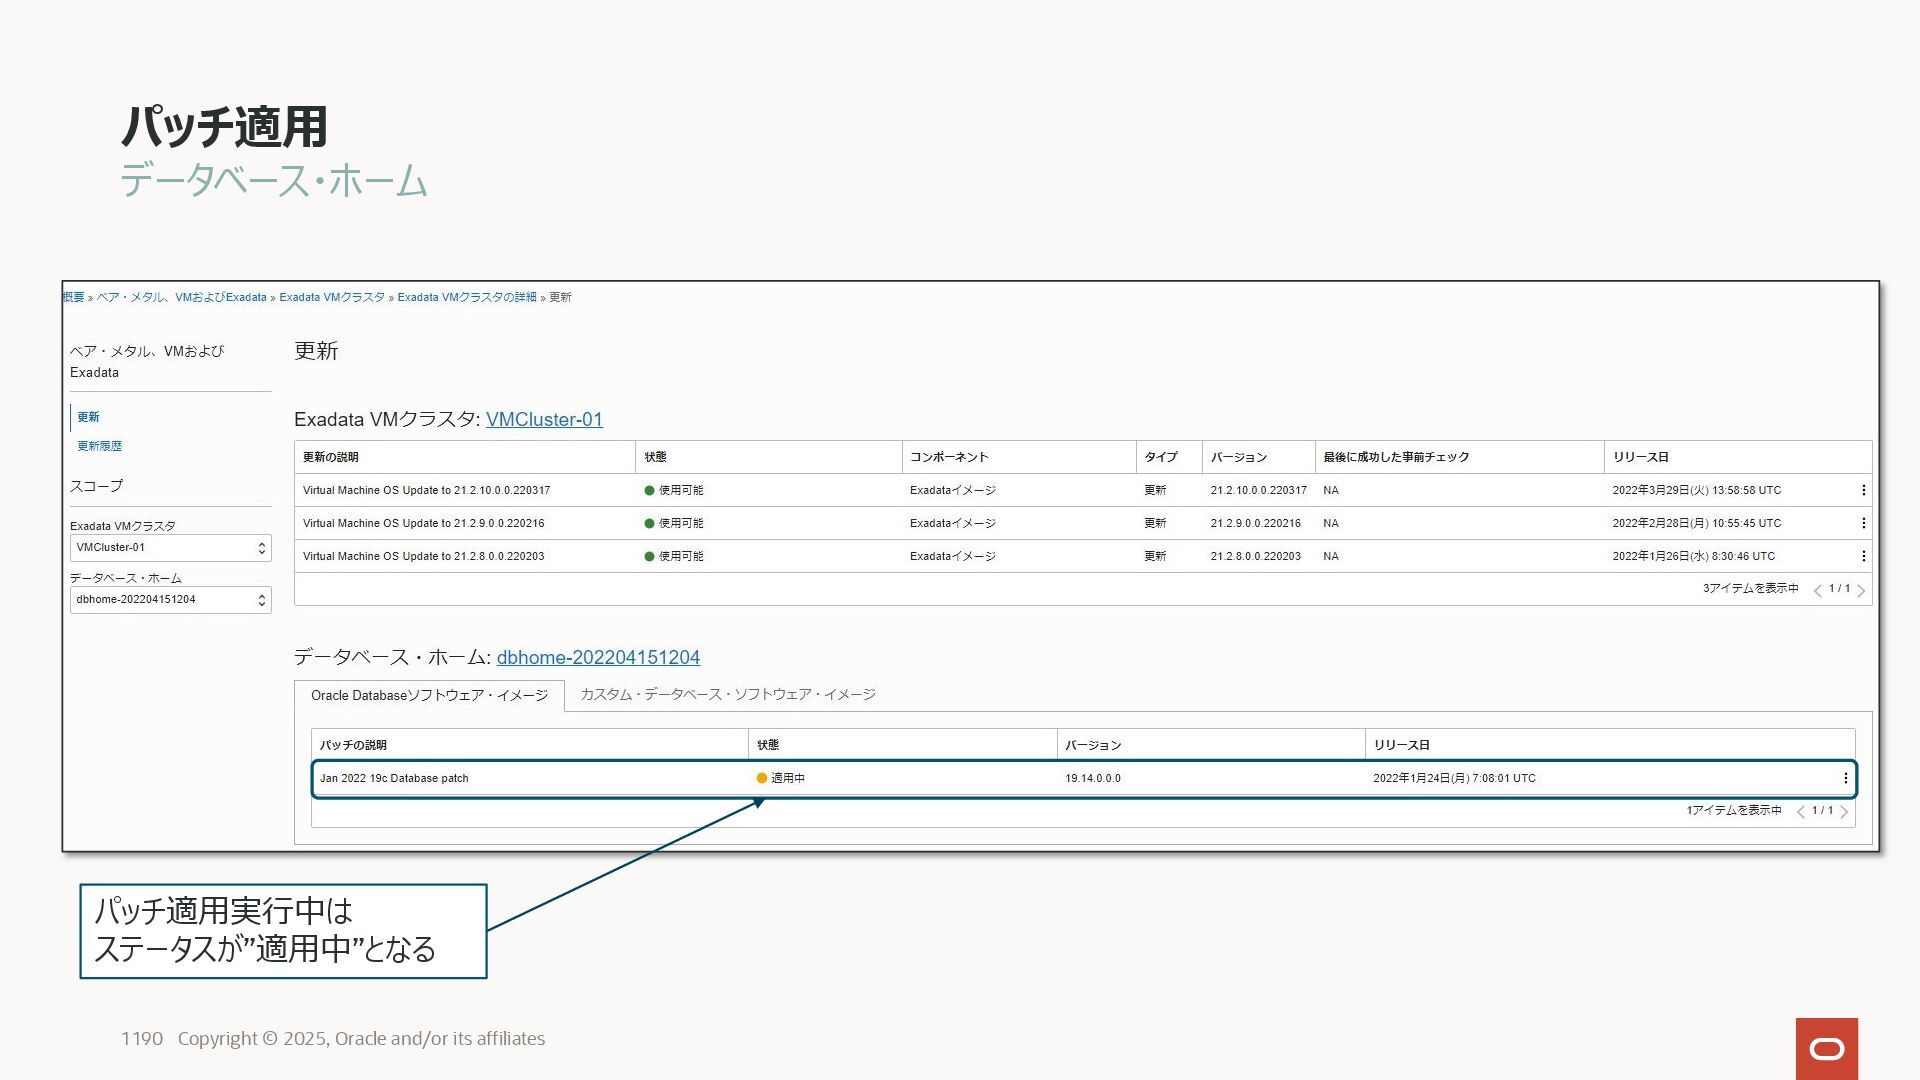This screenshot has height=1080, width=1920.
Task: Switch to カスタム・データベース・ソフトウェア・イメージ tab
Action: (727, 694)
